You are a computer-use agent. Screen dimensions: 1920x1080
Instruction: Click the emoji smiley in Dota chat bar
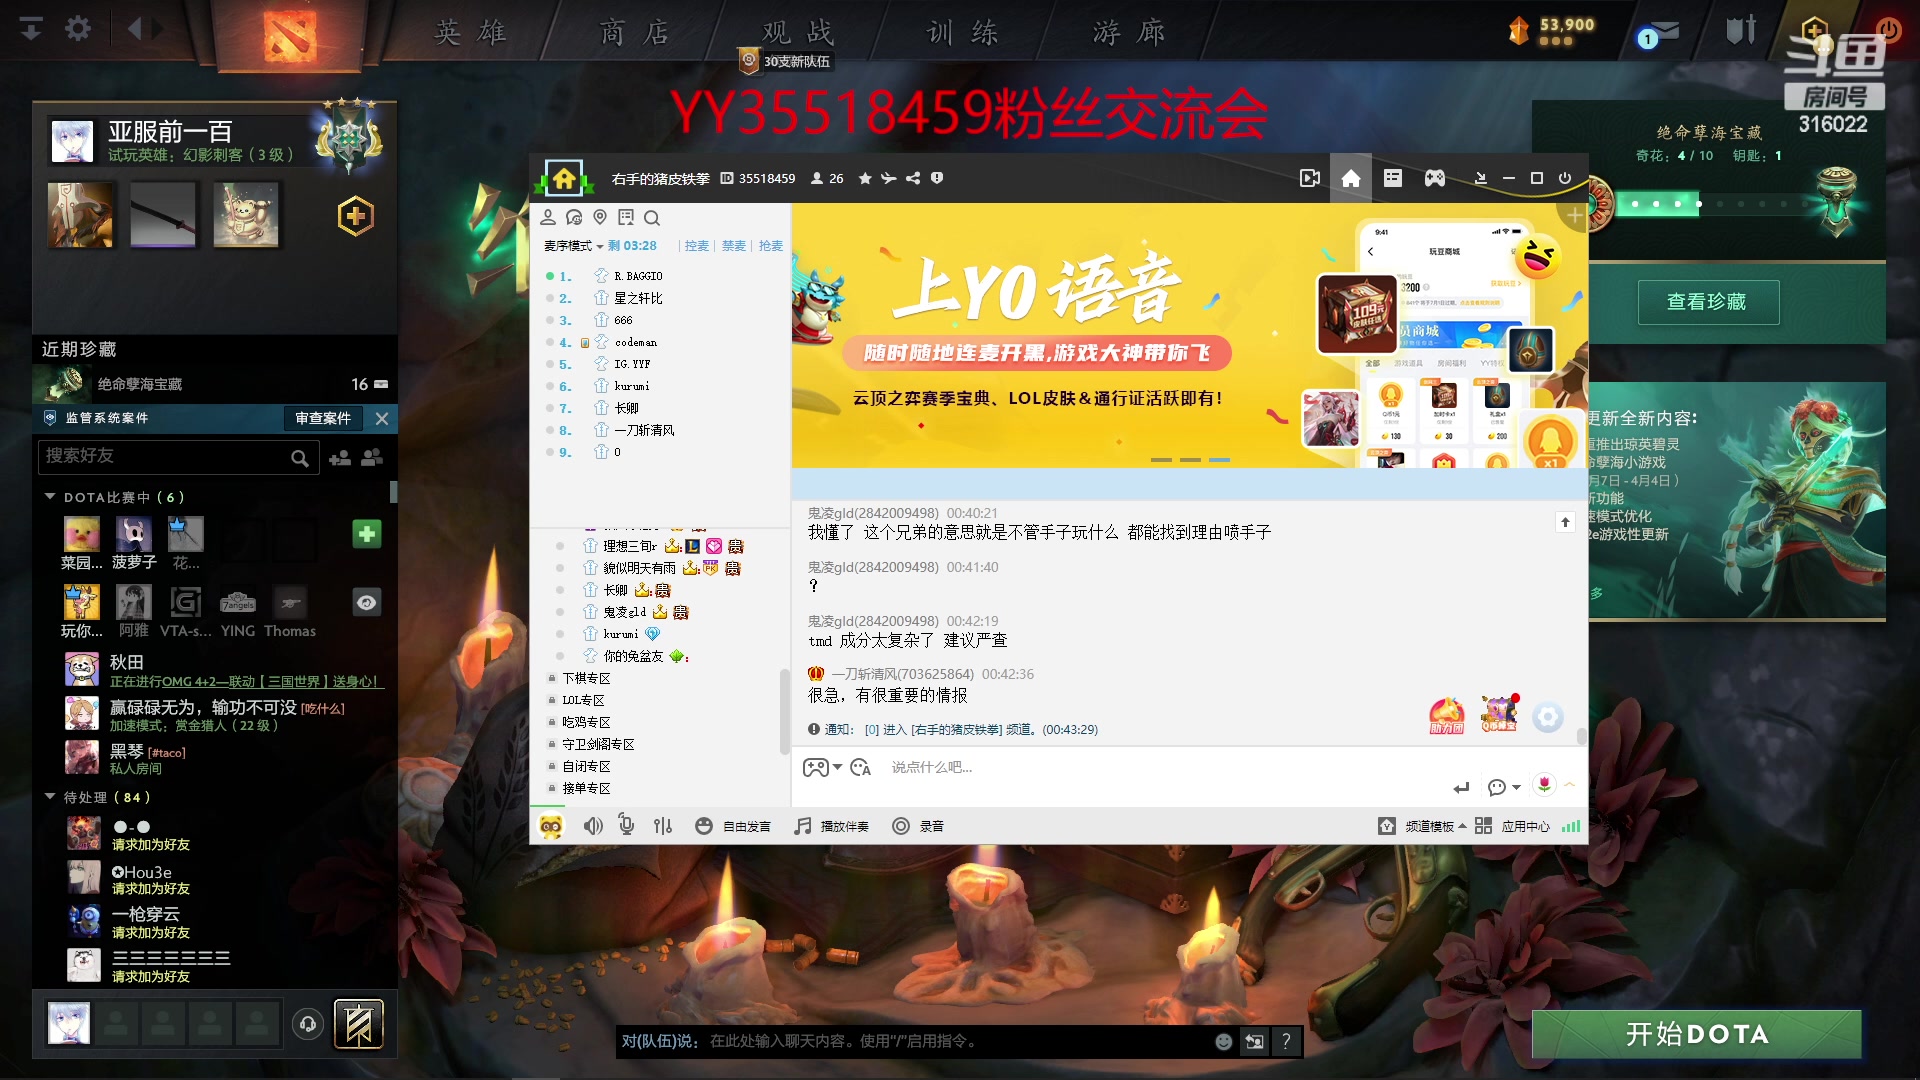click(1223, 1041)
